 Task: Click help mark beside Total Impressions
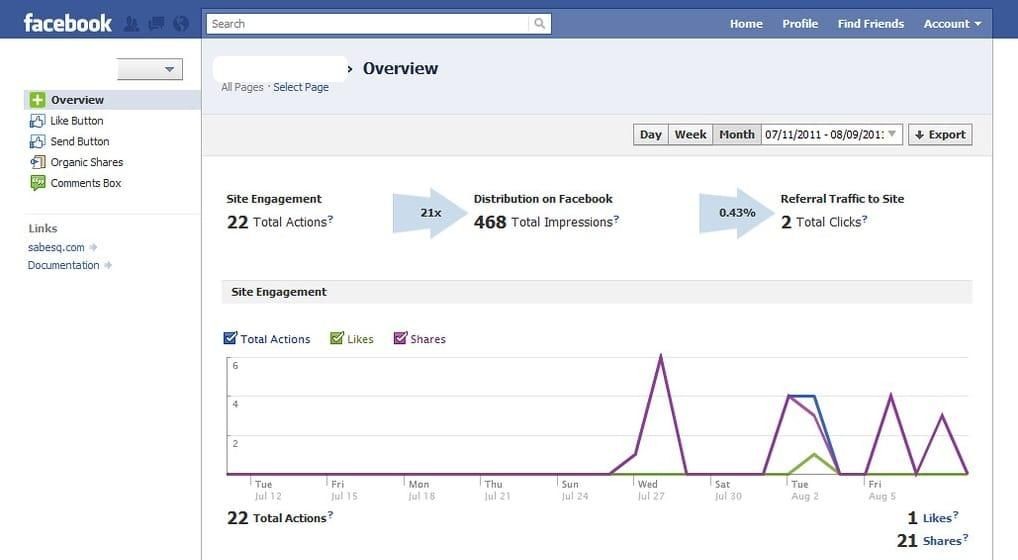coord(616,219)
